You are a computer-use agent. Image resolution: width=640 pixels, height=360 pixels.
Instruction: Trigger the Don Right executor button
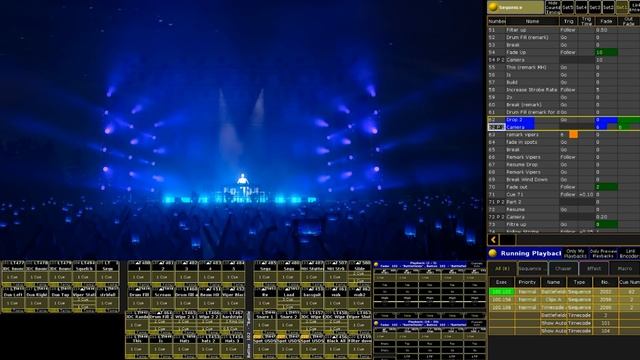click(x=37, y=300)
